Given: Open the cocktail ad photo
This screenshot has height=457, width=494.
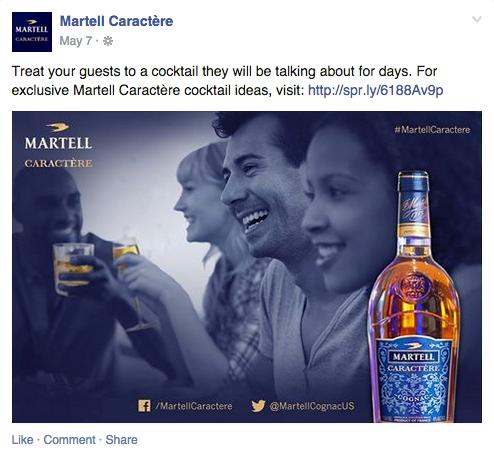Looking at the screenshot, I should tap(247, 267).
